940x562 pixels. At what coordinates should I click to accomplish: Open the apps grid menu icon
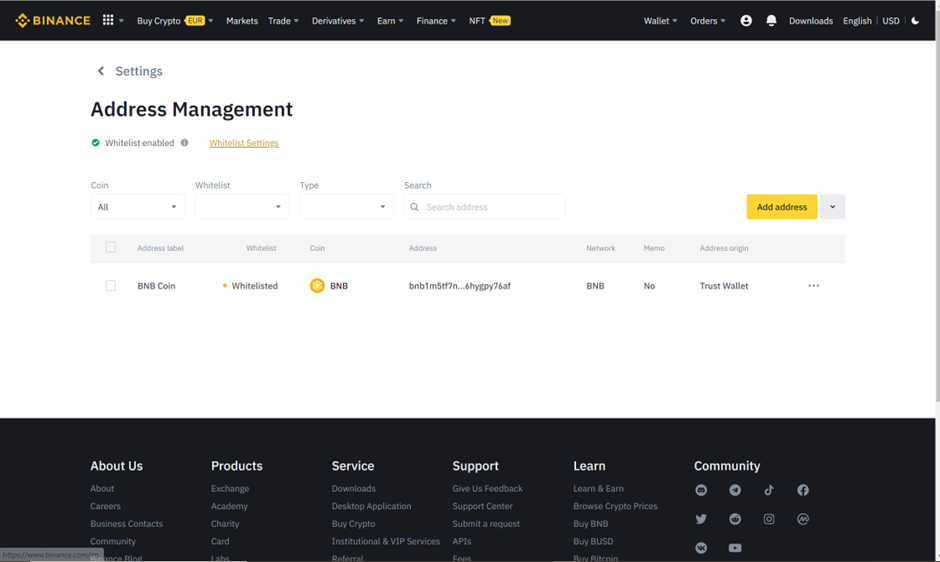(108, 20)
